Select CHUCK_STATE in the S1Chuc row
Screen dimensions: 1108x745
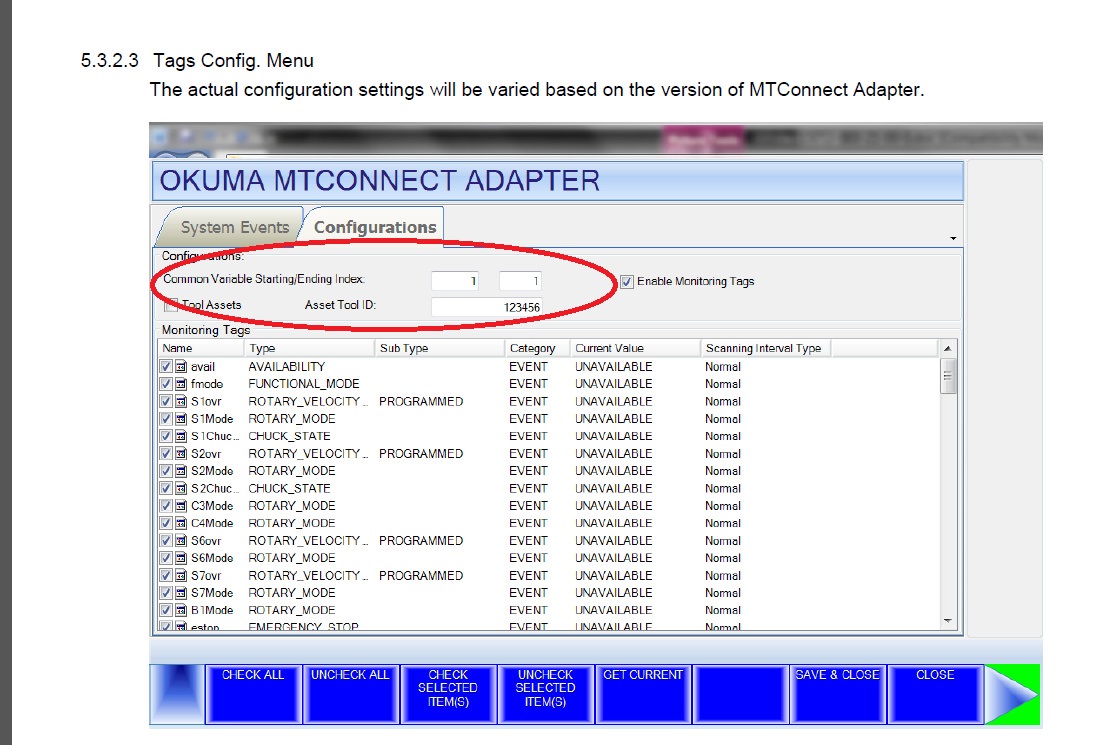click(289, 436)
